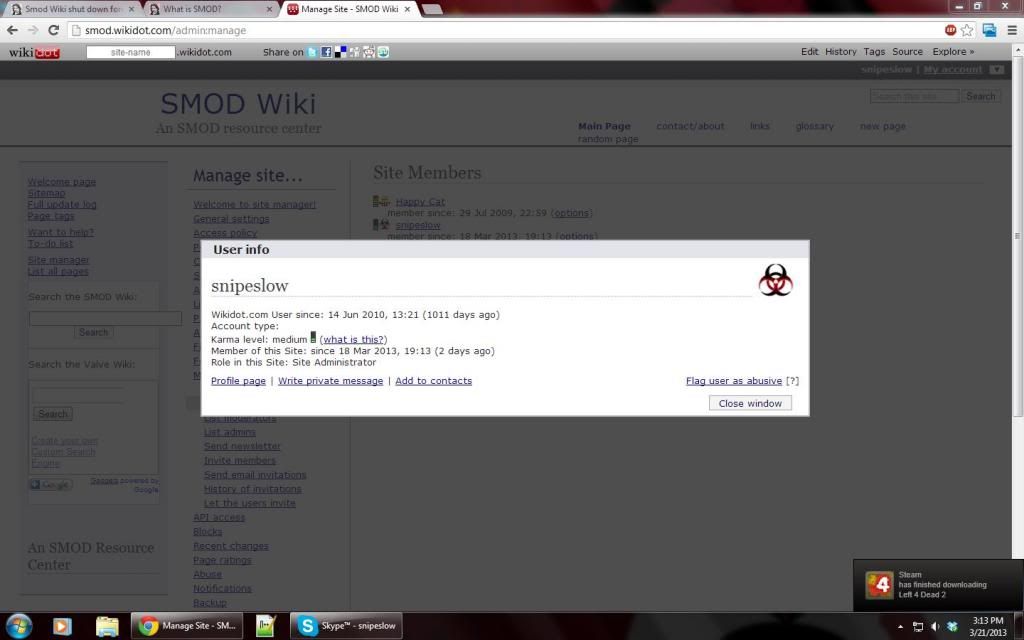Screen dimensions: 1024x640
Task: Switch to 'What is SMOD?' tab
Action: click(x=208, y=9)
